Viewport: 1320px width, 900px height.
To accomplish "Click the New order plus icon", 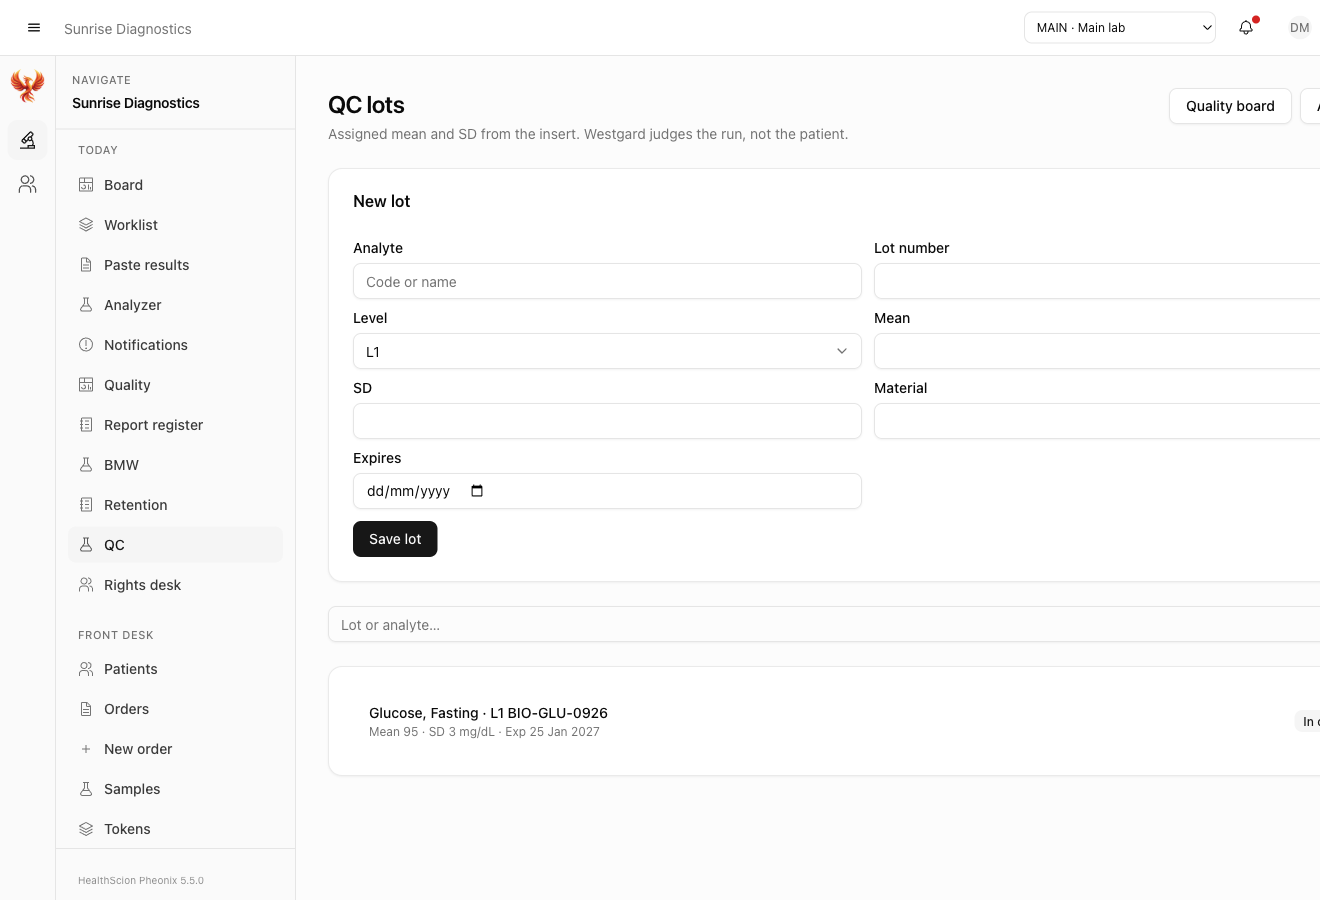I will pyautogui.click(x=86, y=749).
